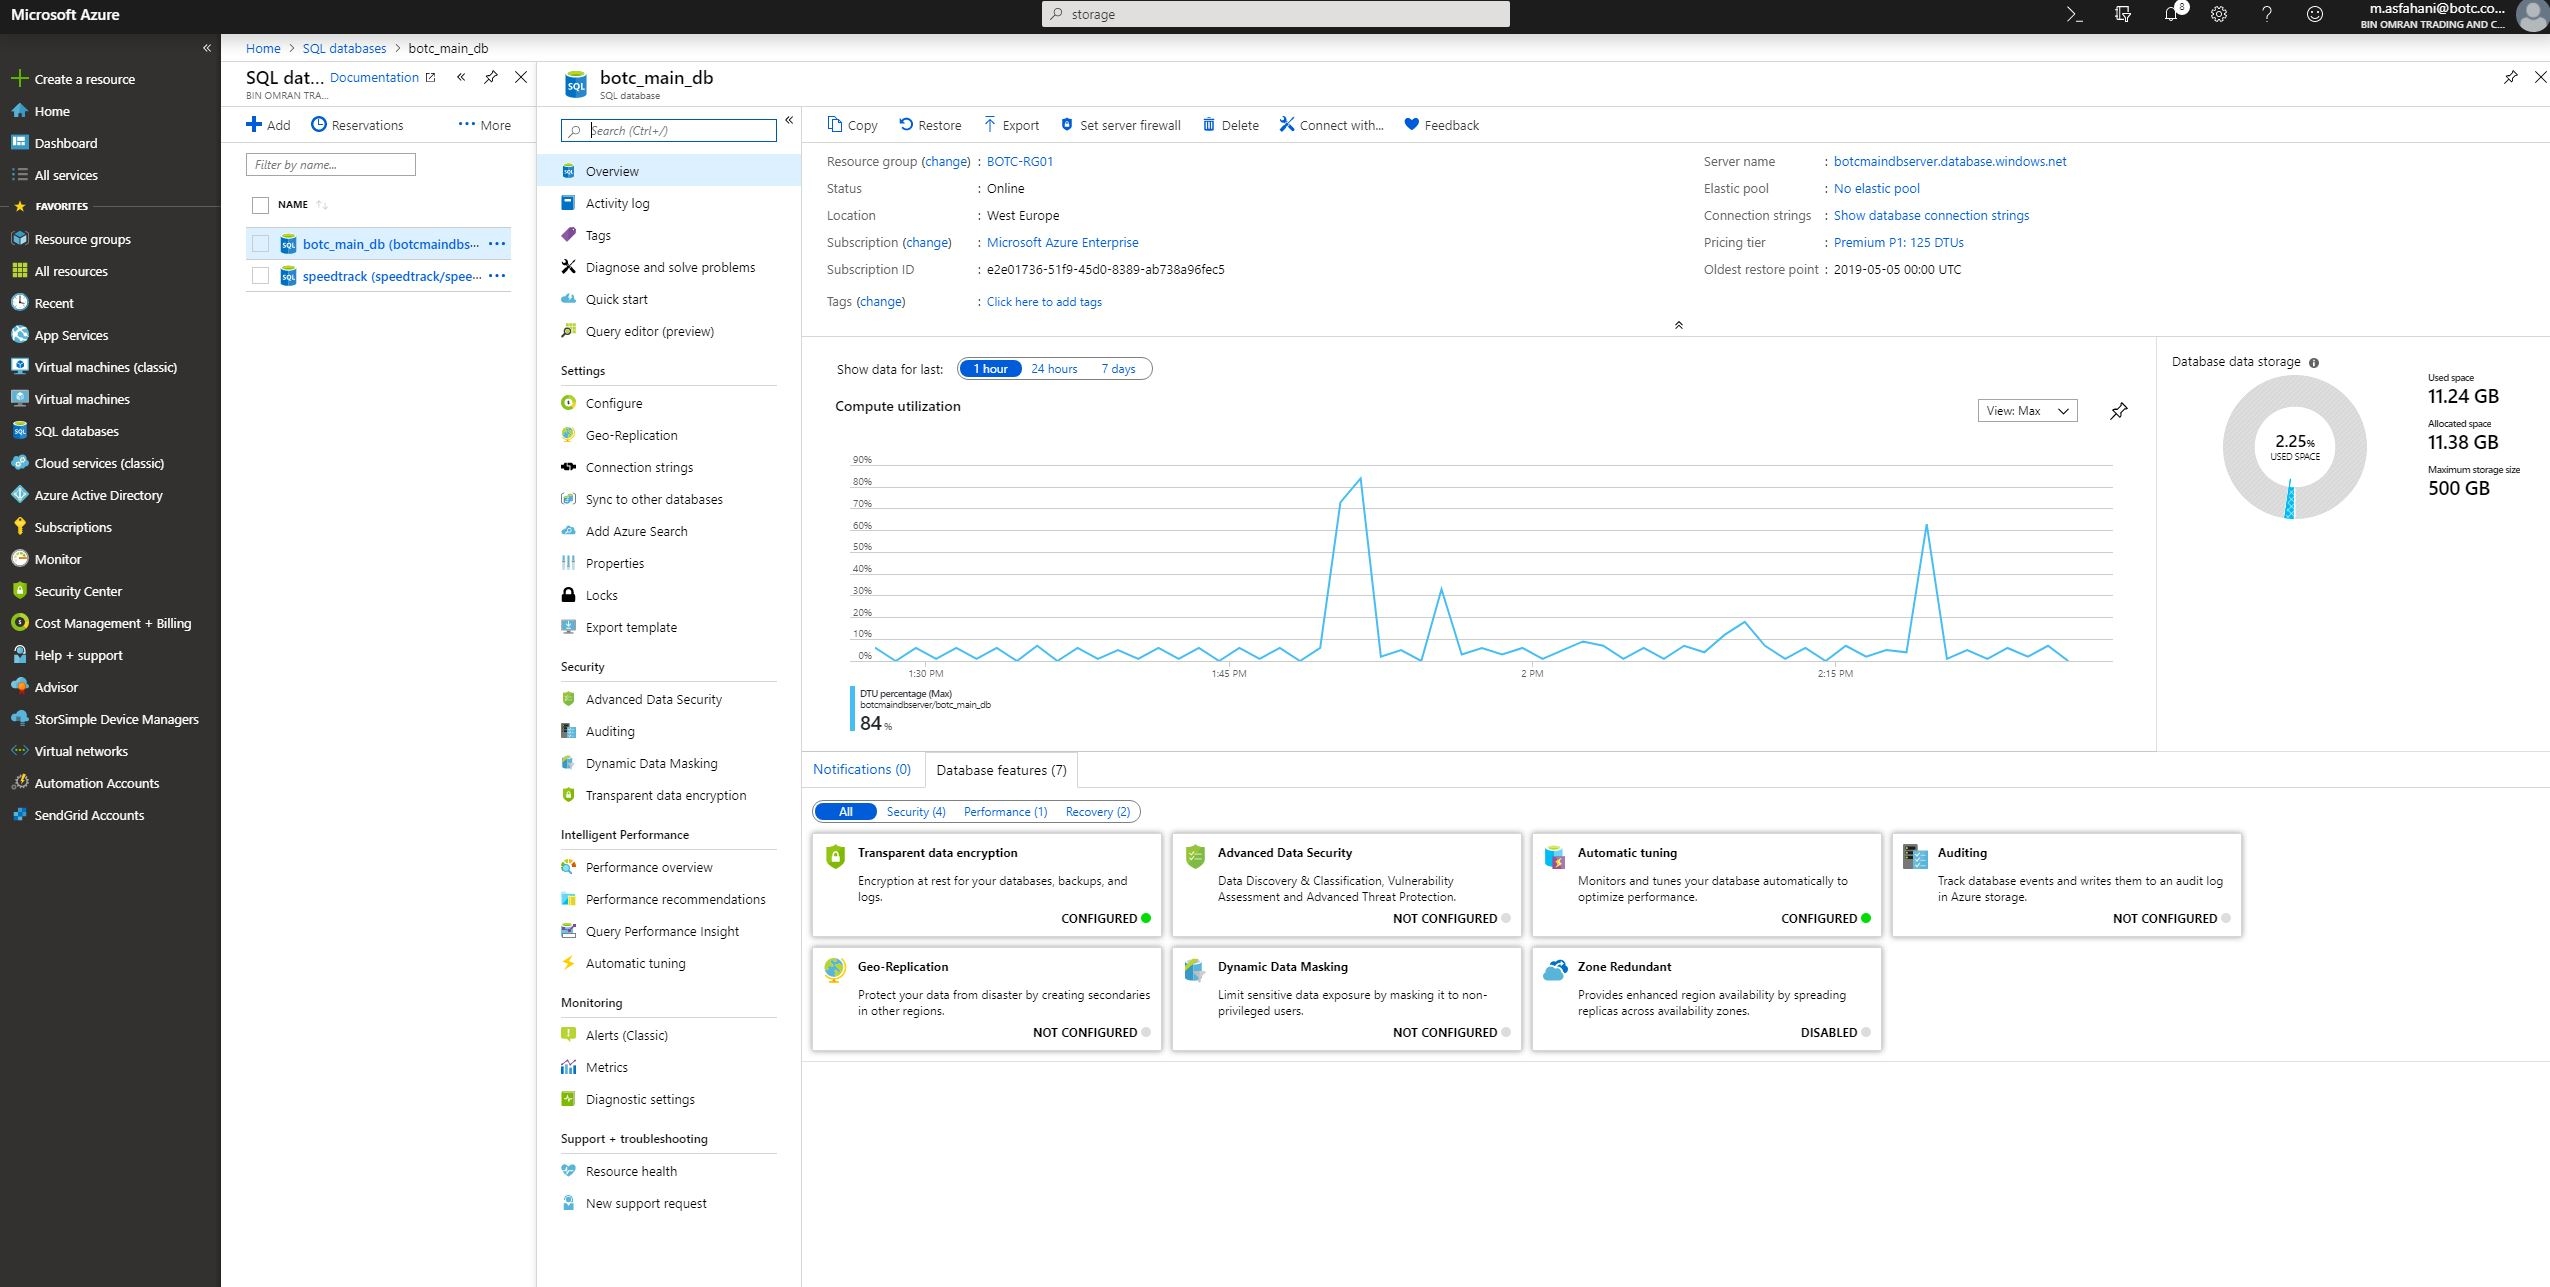The image size is (2550, 1287).
Task: Click Show database connection strings link
Action: pos(1931,215)
